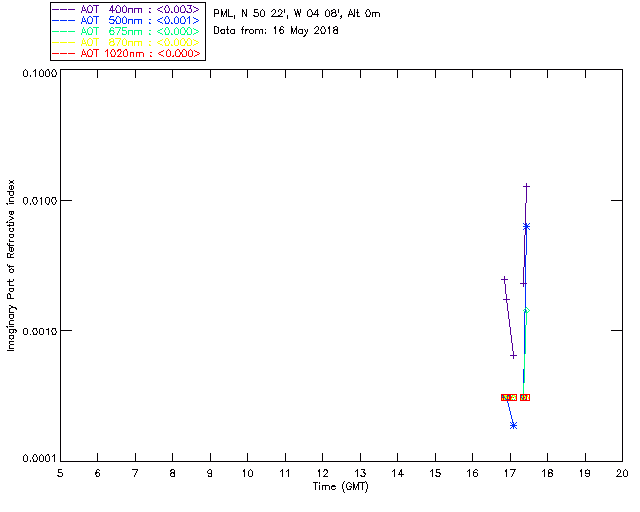640x512 pixels.
Task: Click the x-axis tick label 7
Action: click(x=135, y=473)
